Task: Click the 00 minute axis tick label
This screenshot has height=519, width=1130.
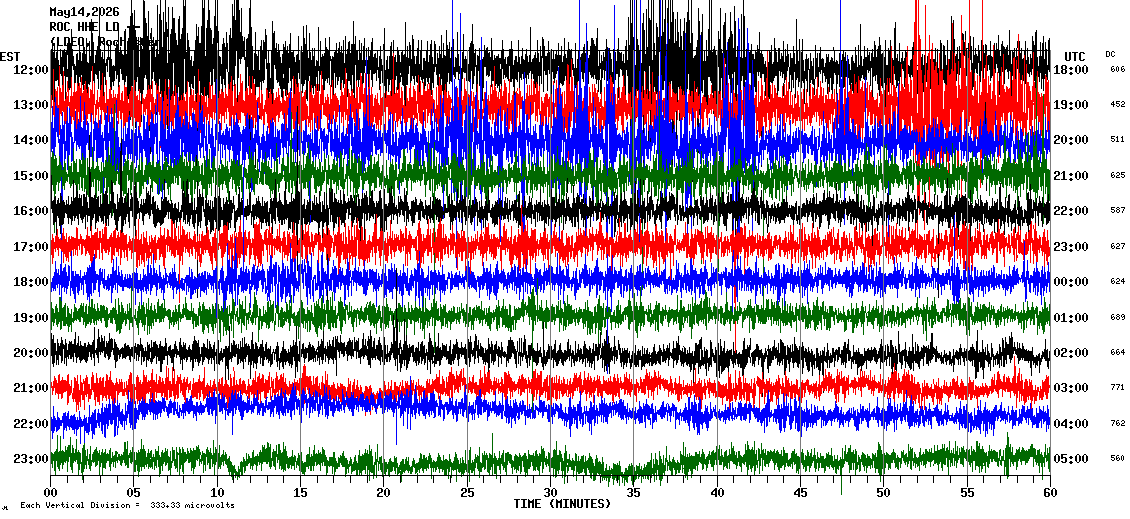Action: [x=50, y=493]
